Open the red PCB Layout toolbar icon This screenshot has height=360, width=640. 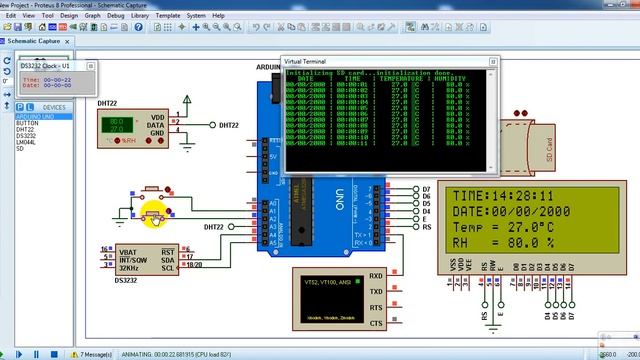[63, 27]
